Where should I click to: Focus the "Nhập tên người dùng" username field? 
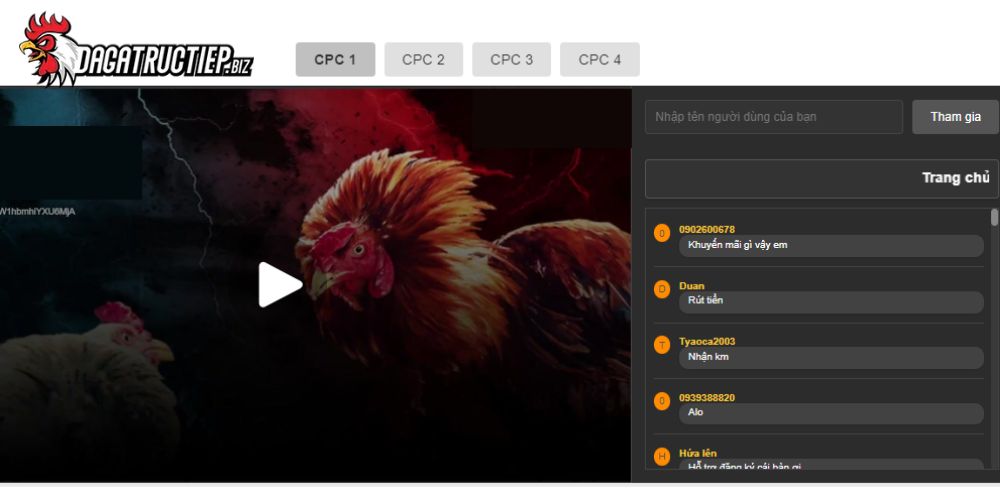pyautogui.click(x=773, y=117)
